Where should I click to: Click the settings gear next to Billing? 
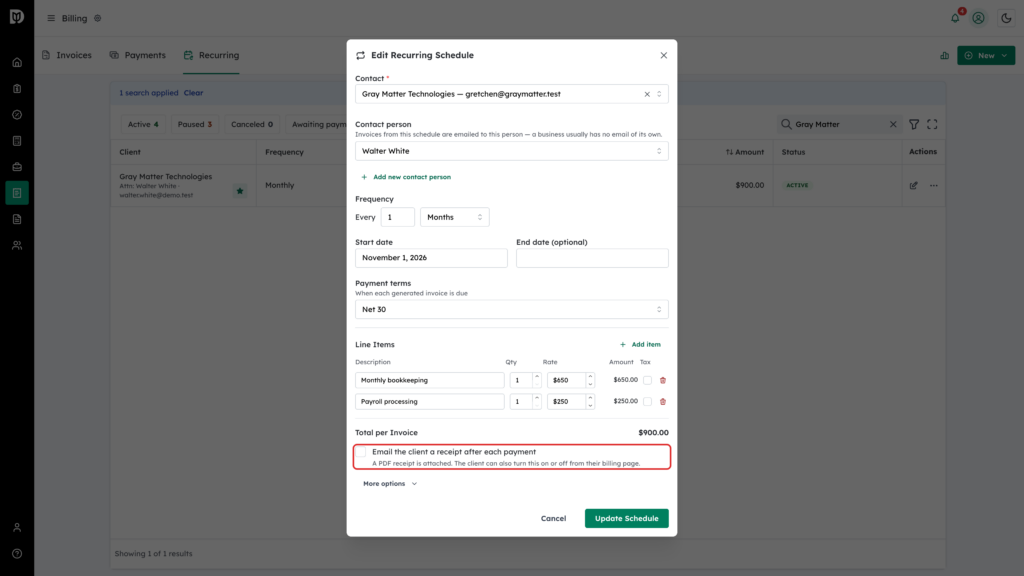pyautogui.click(x=97, y=18)
